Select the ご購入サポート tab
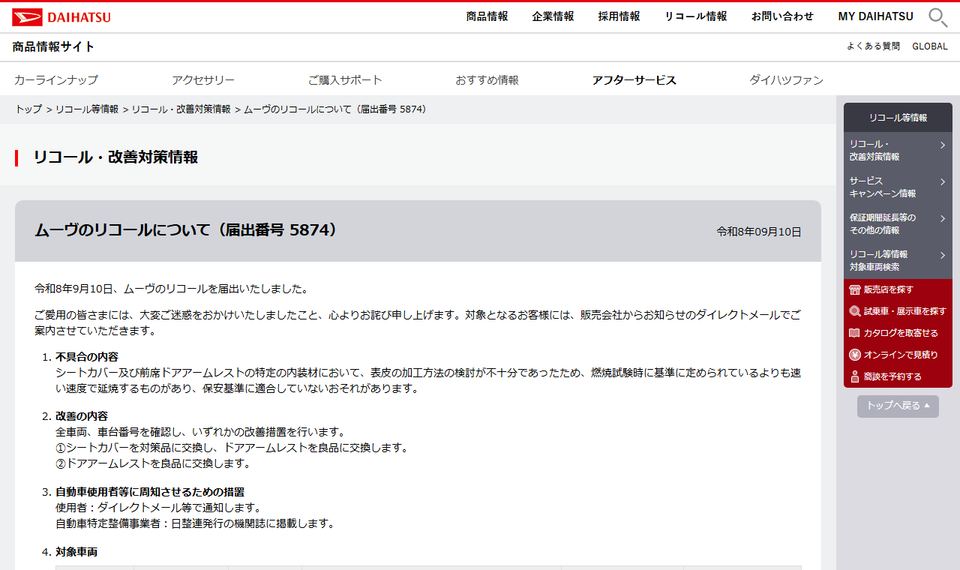This screenshot has height=570, width=960. (x=345, y=80)
